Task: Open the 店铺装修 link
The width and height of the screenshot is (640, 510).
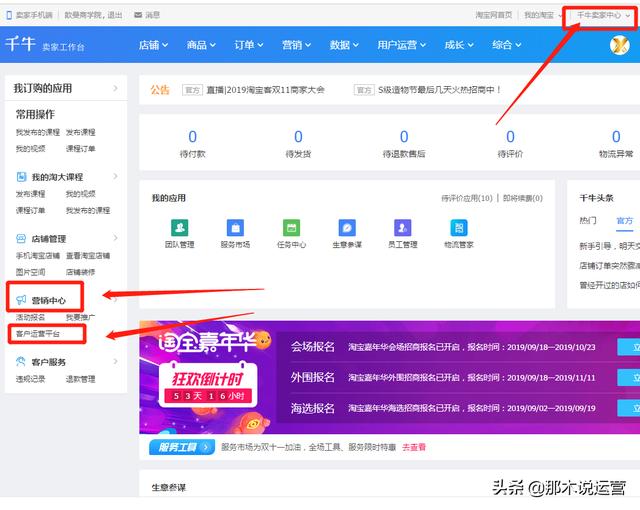Action: [80, 272]
